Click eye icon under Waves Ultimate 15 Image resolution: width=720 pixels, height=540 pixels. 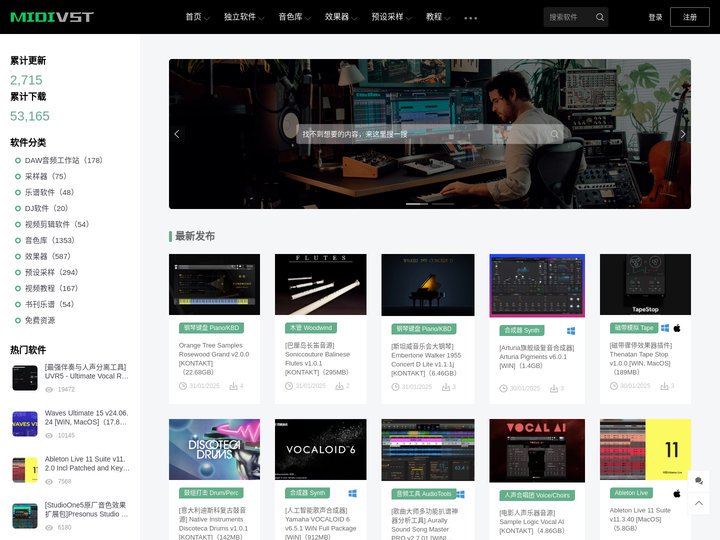click(49, 435)
